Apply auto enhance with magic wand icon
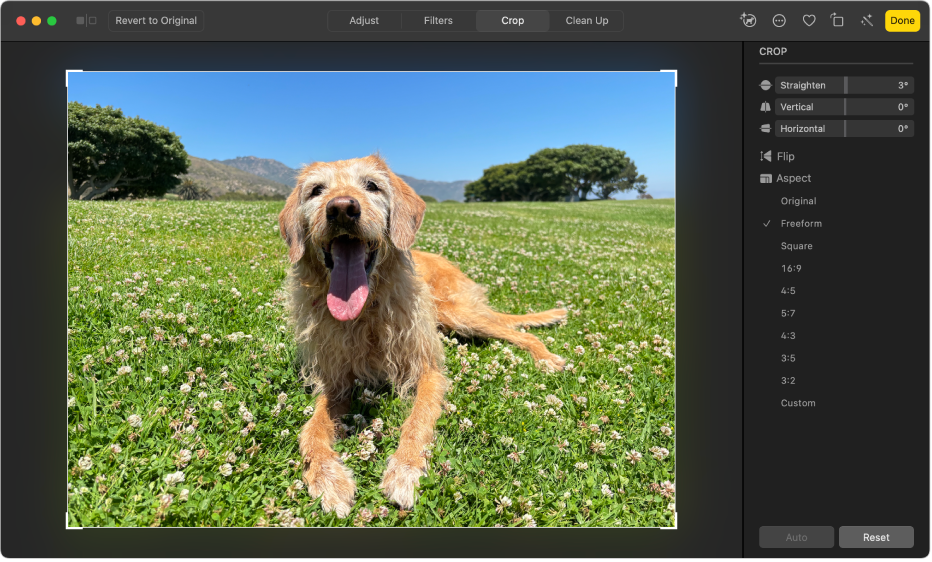 [x=866, y=20]
